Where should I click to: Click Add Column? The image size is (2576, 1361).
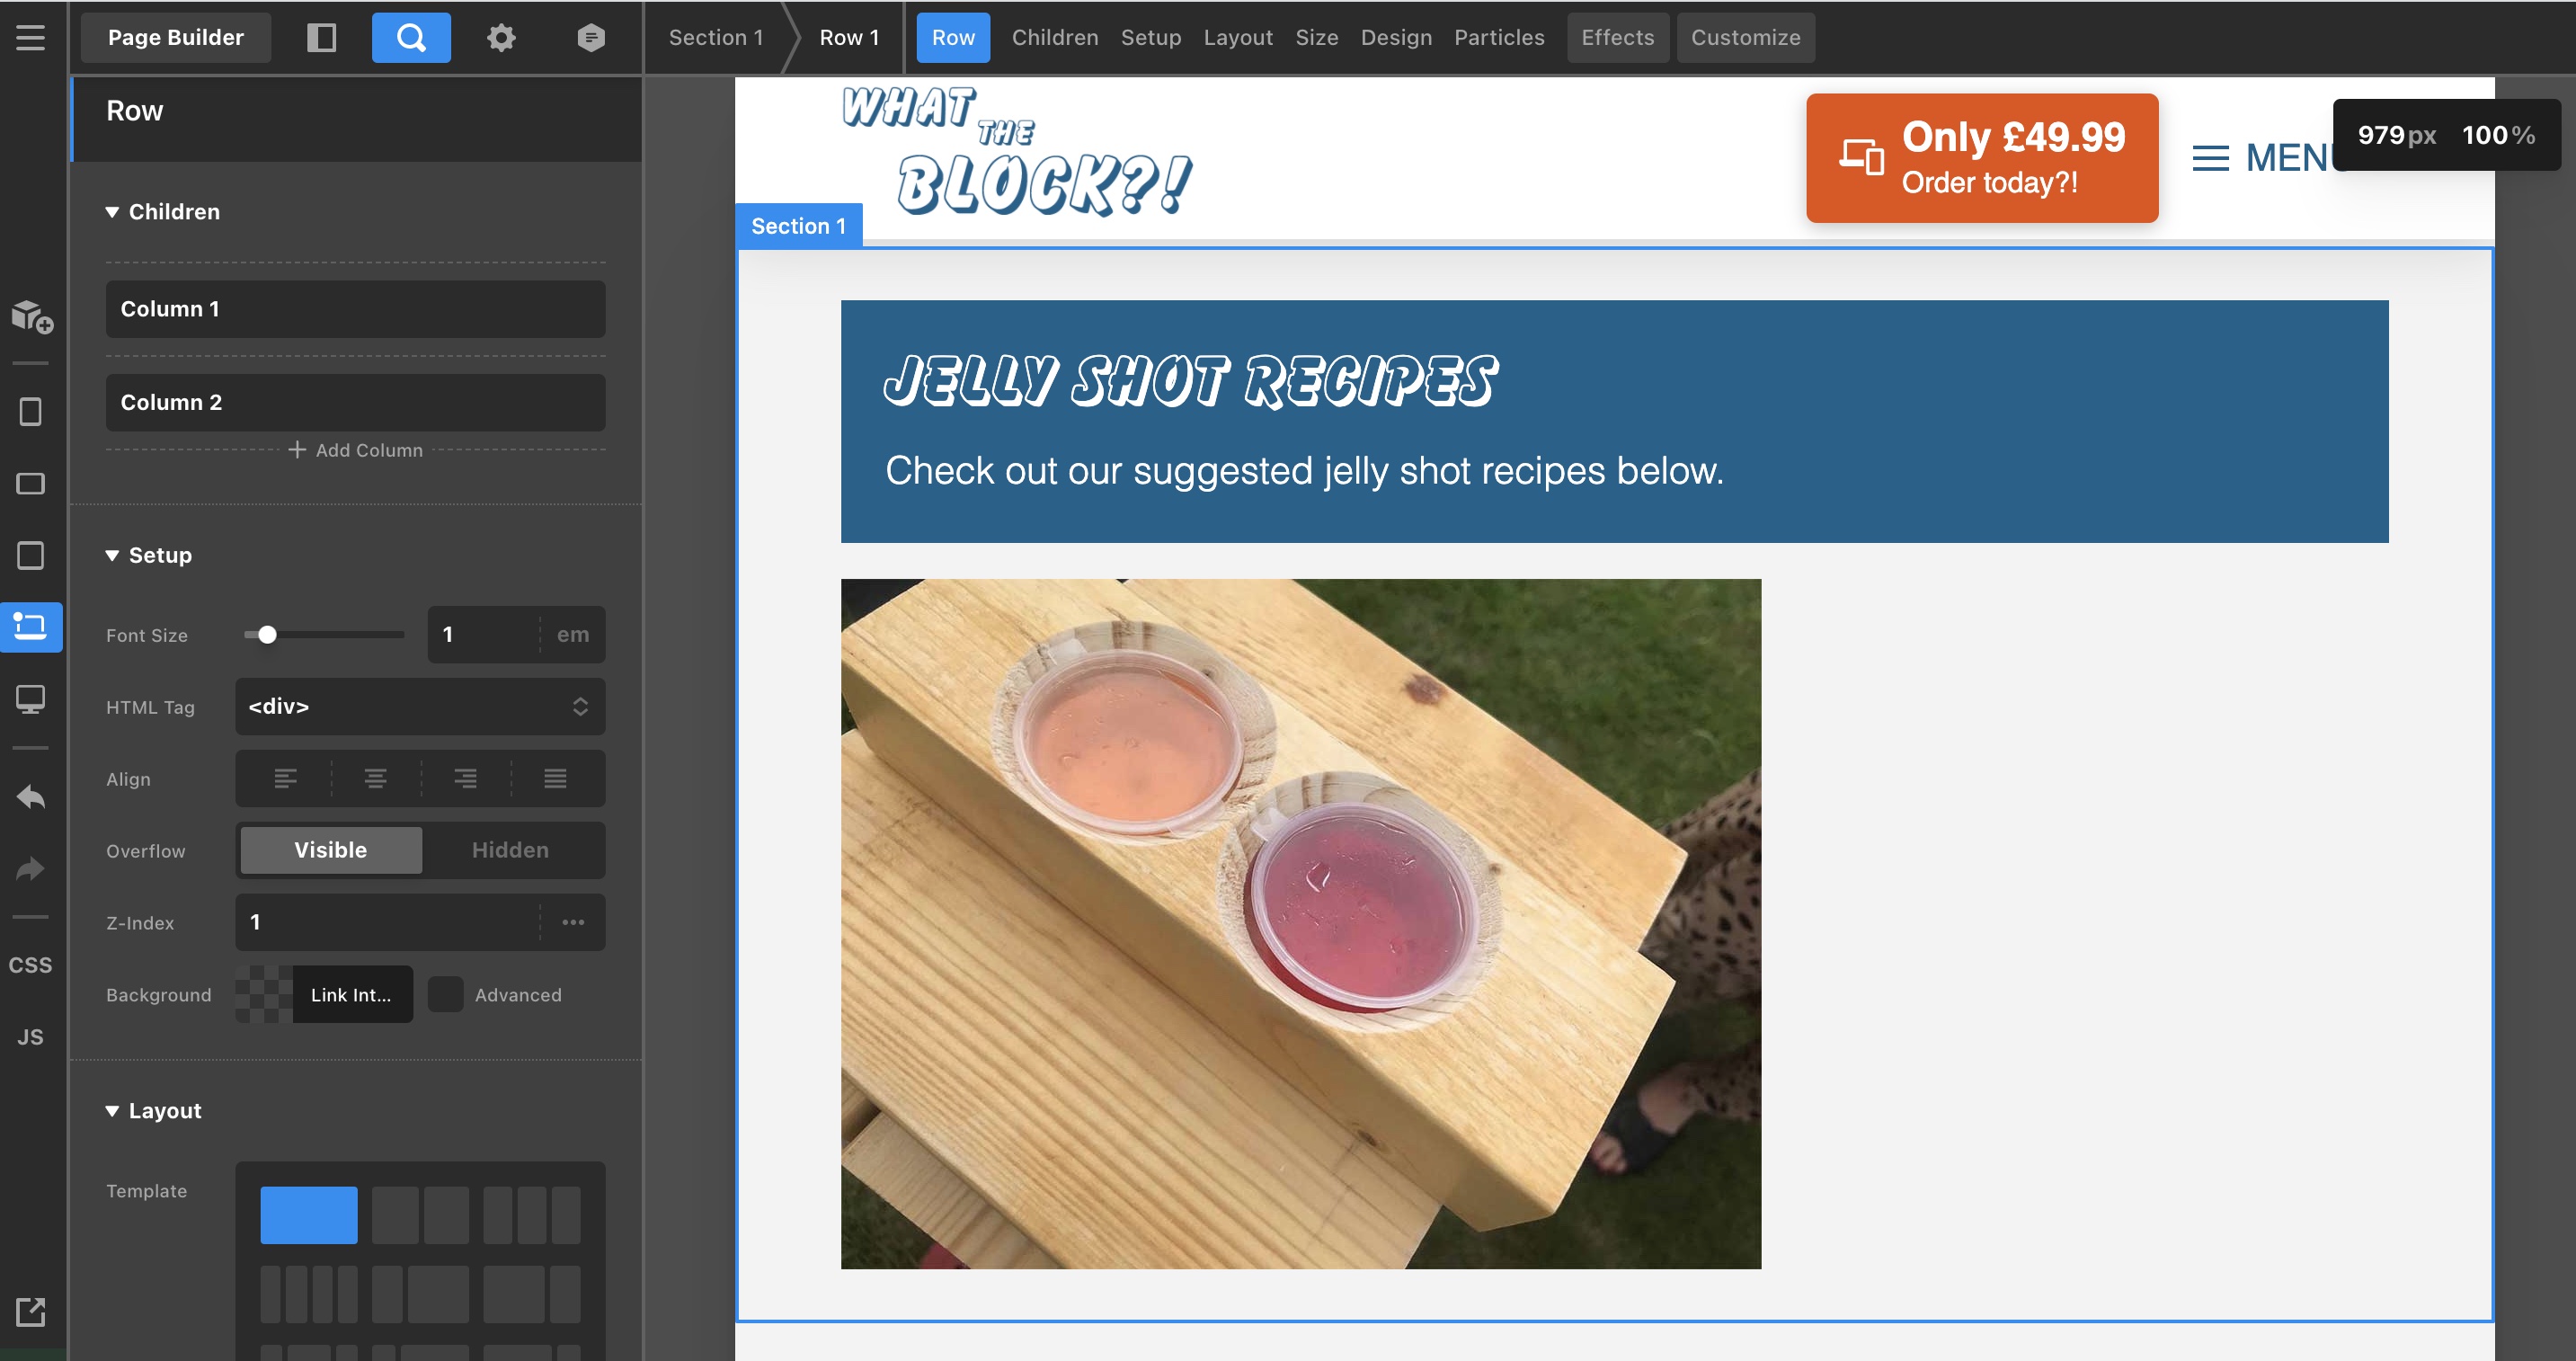pos(356,450)
